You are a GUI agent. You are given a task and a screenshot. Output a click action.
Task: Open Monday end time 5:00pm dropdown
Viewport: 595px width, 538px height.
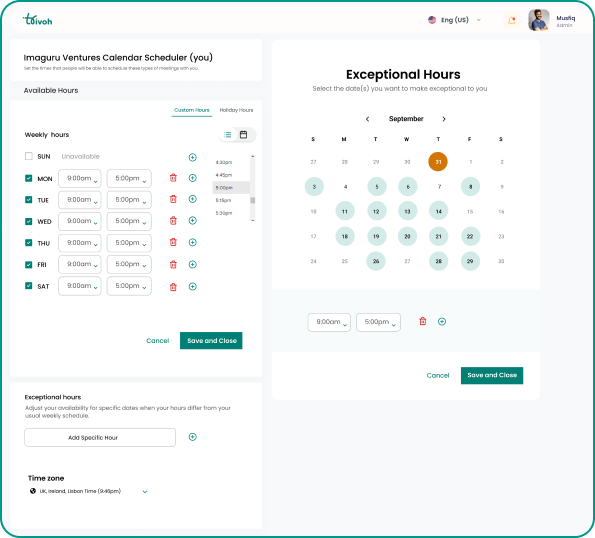[x=129, y=178]
